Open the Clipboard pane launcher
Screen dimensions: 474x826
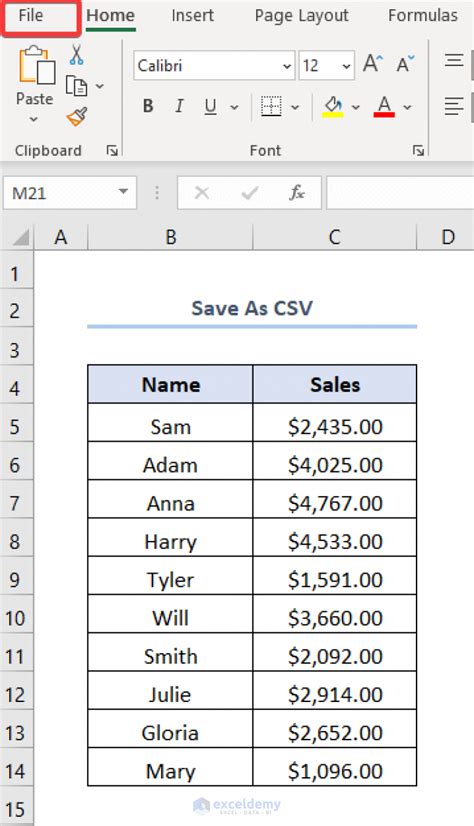[x=112, y=151]
